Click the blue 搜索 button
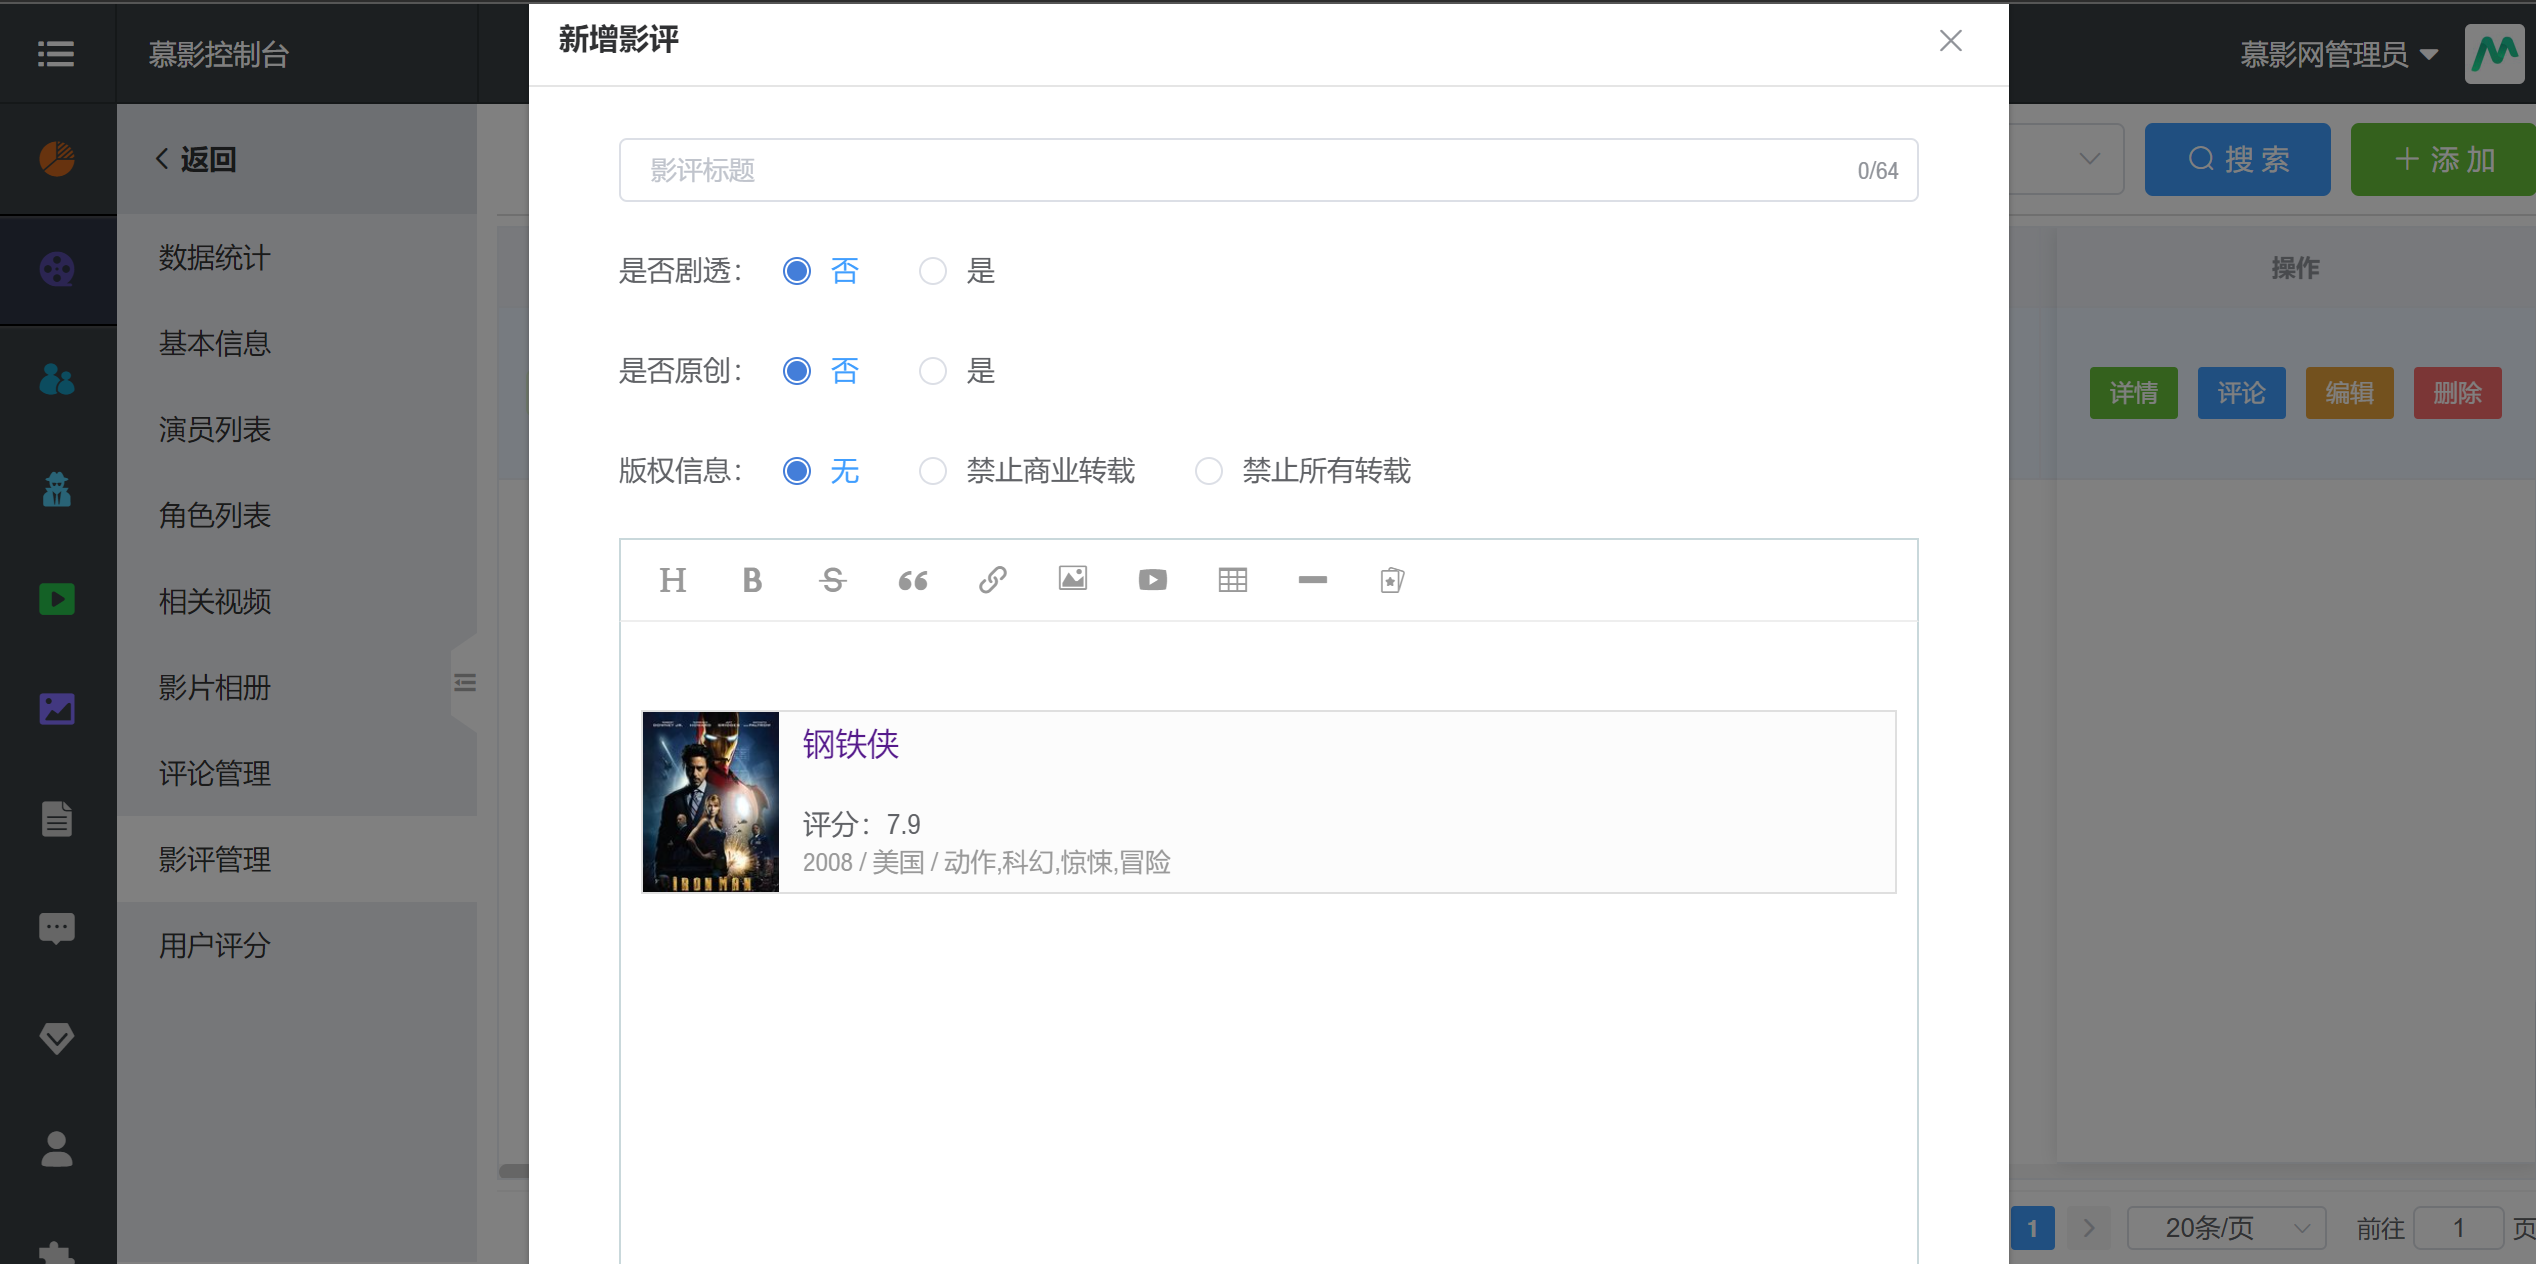Viewport: 2536px width, 1264px height. [2238, 159]
